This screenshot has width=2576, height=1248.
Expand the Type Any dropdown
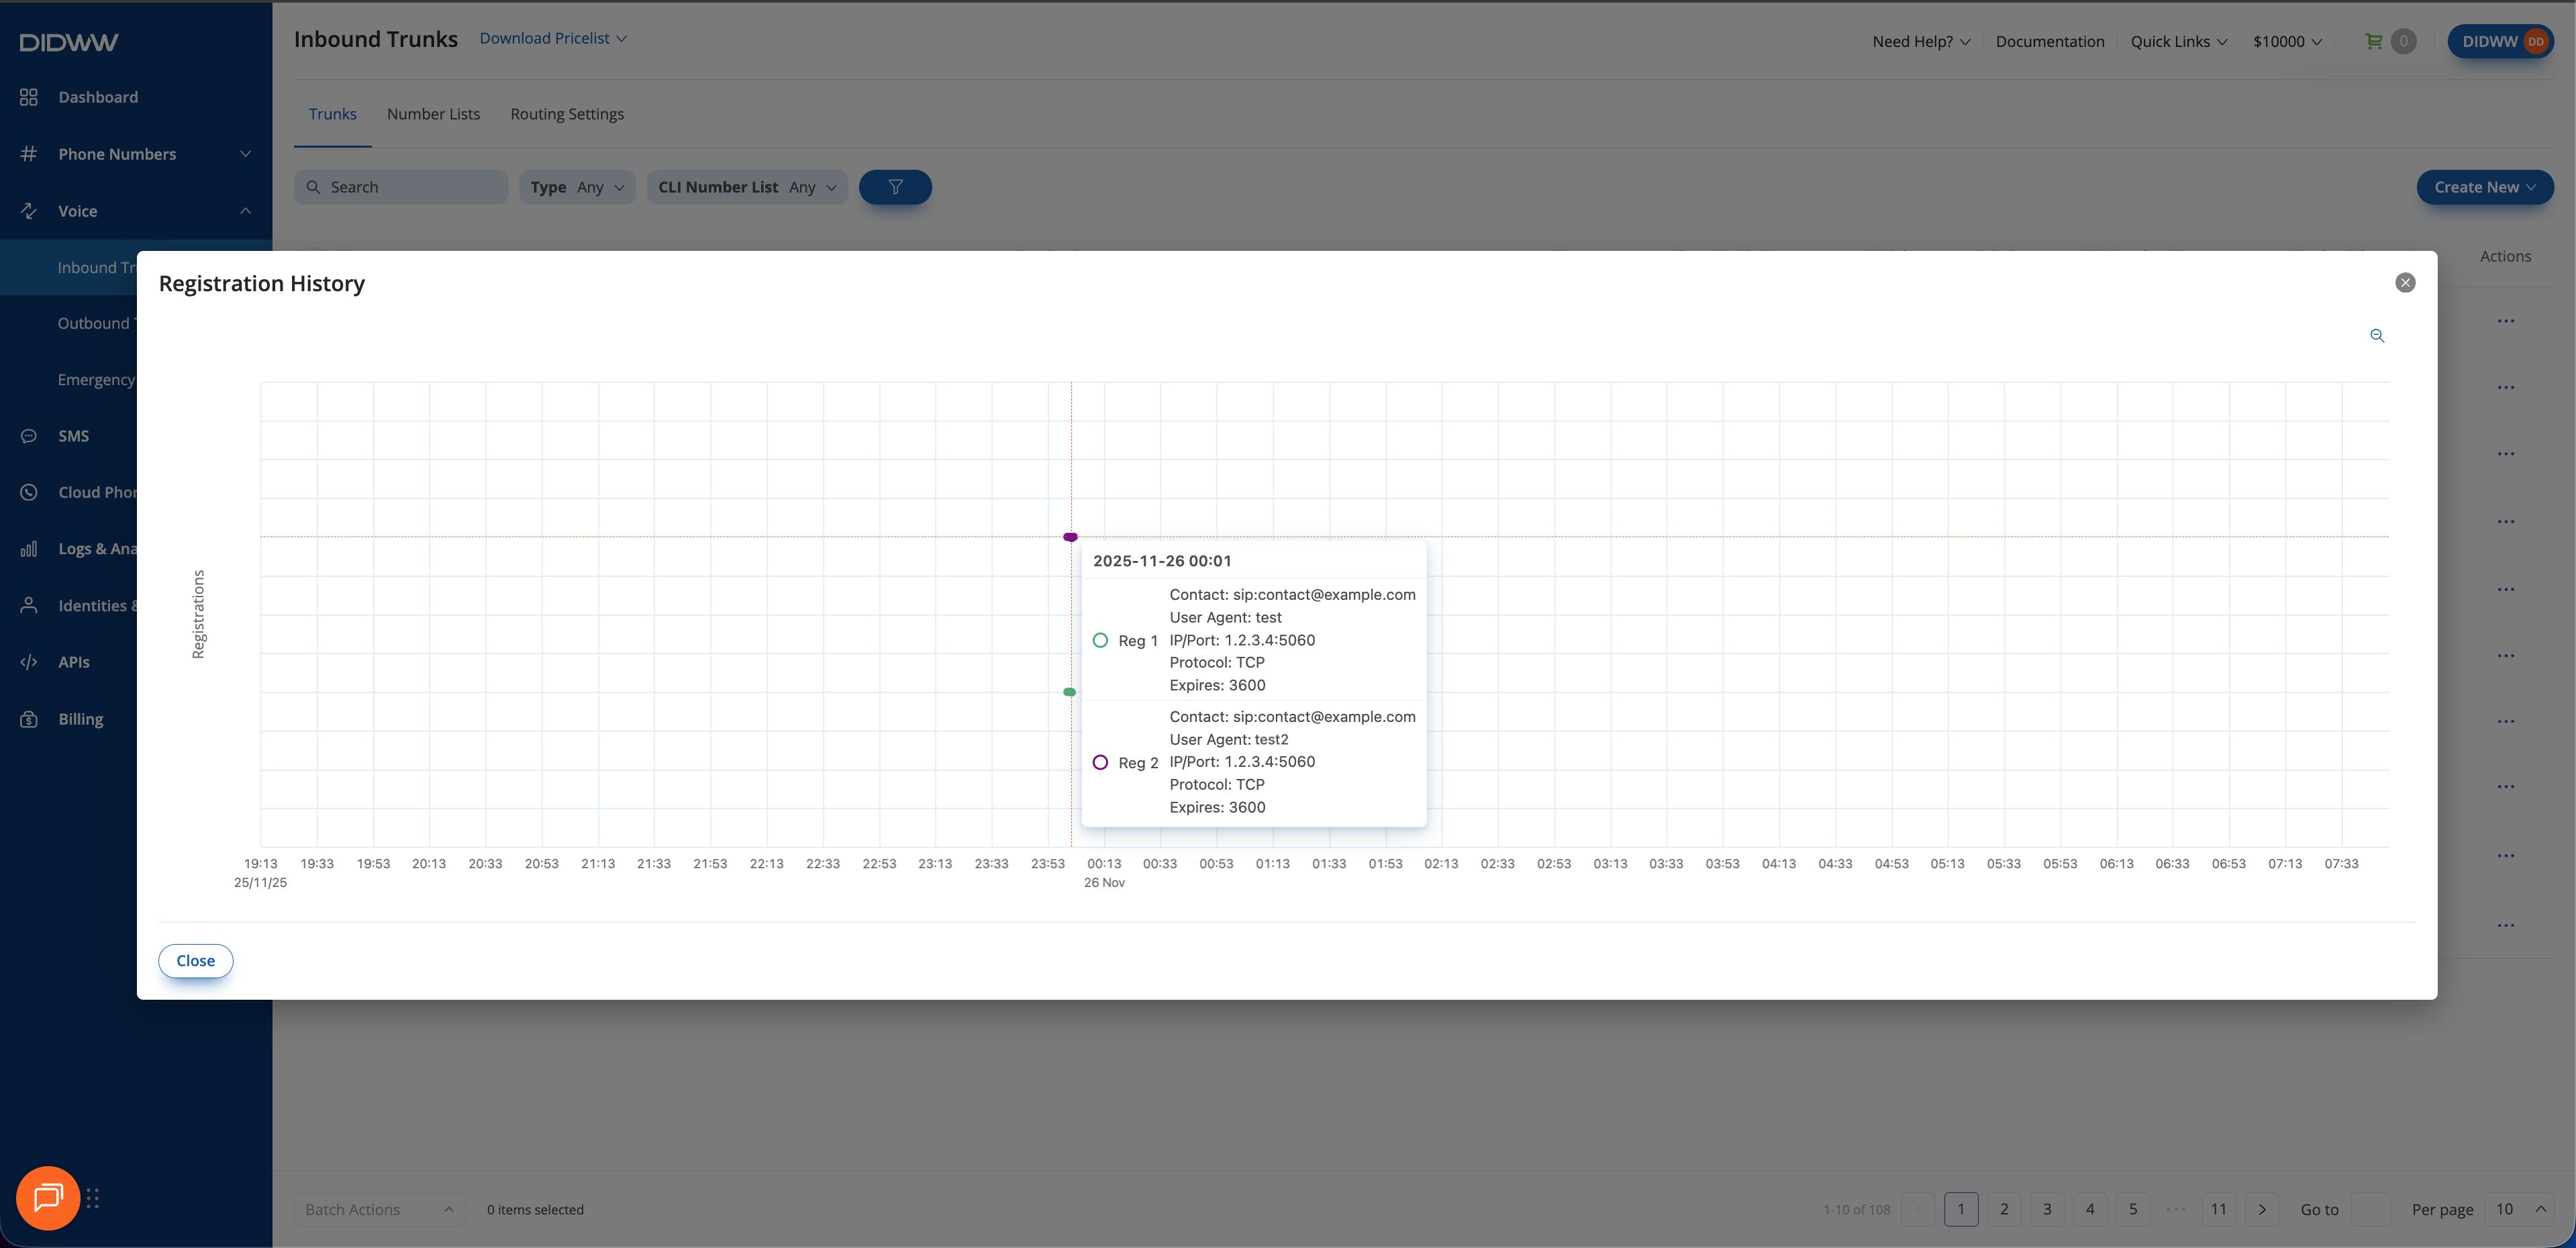pos(577,187)
